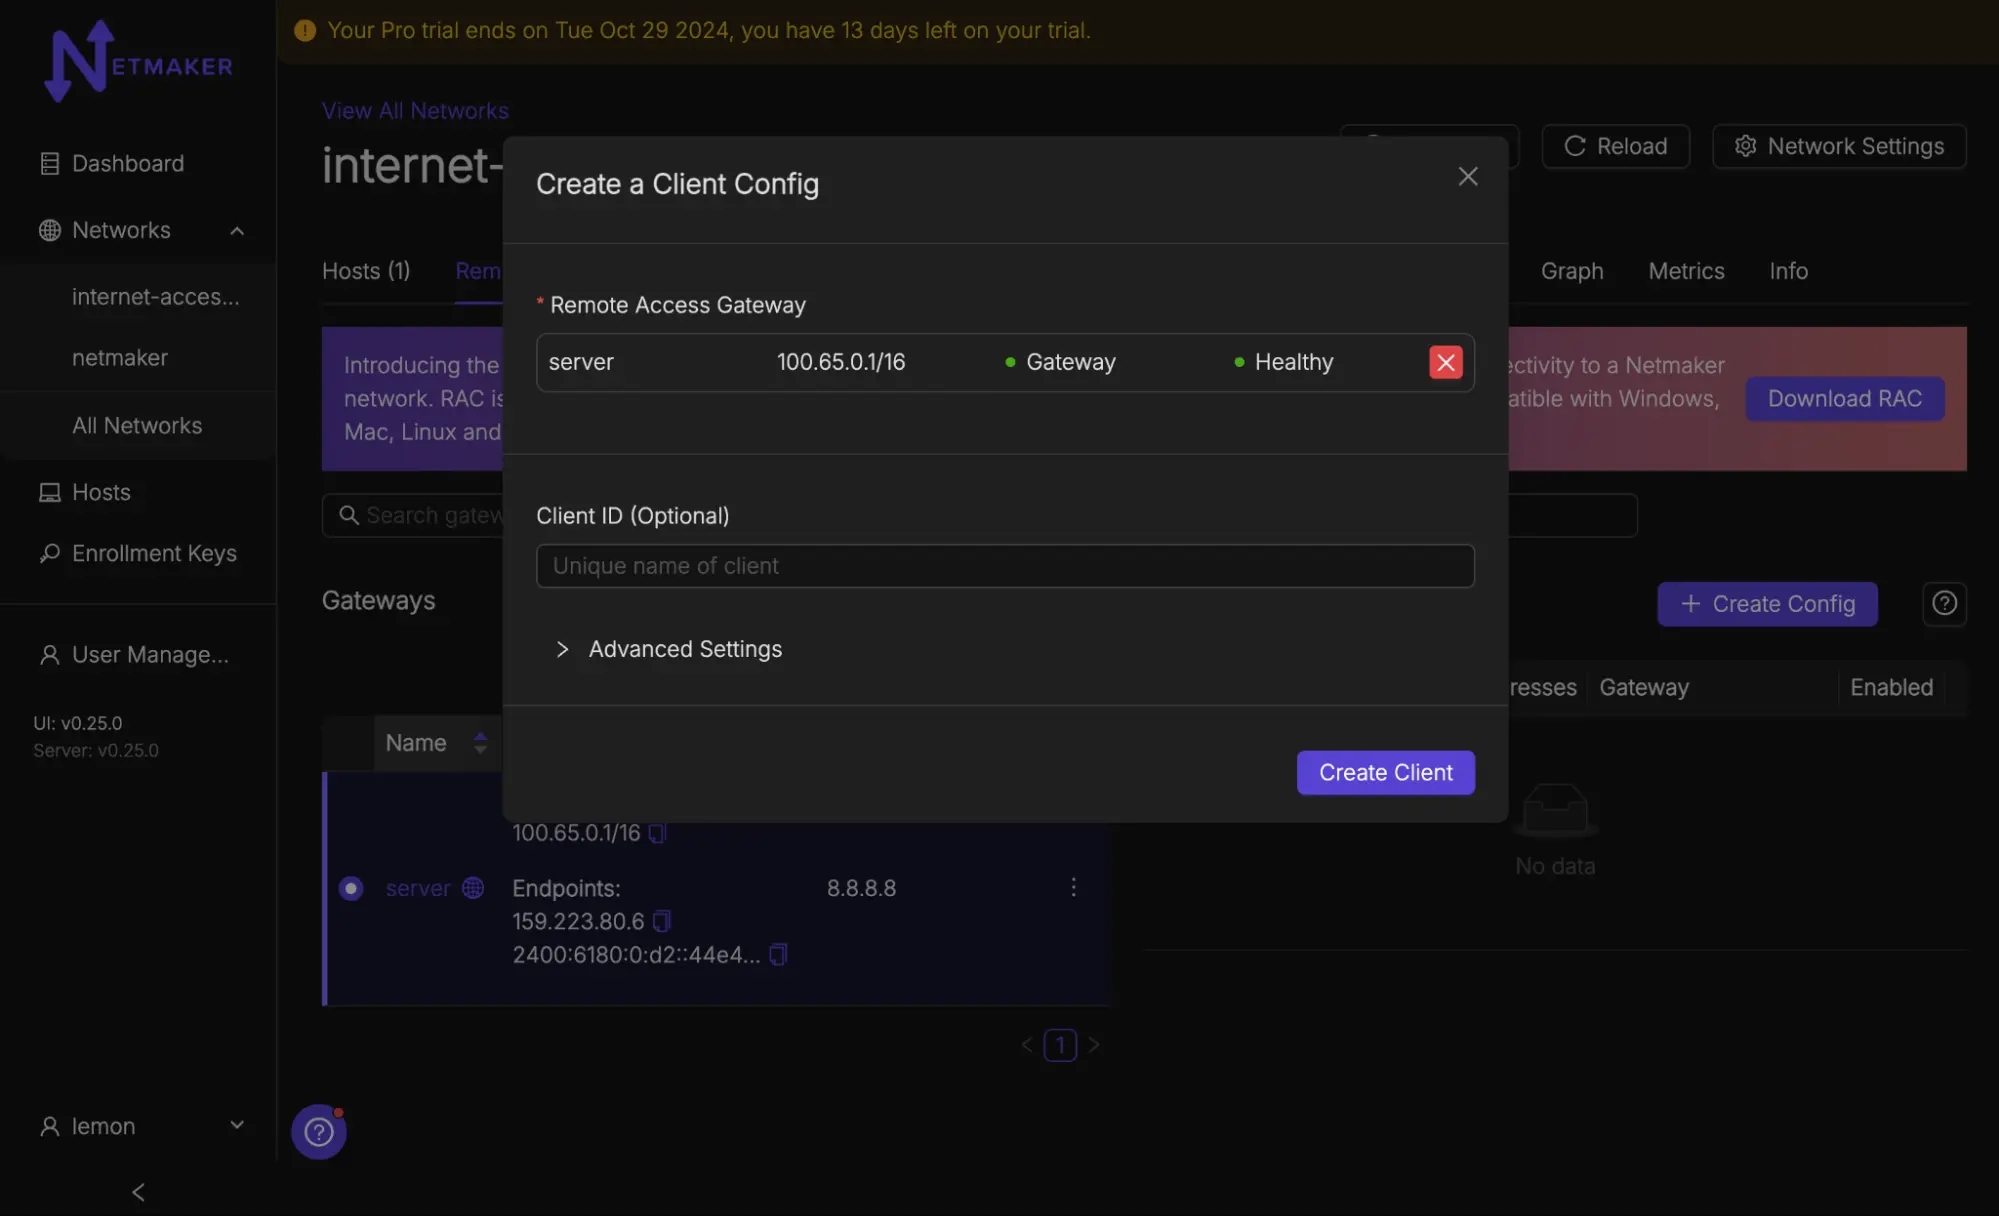Close the Create a Client Config dialog

coord(1467,177)
